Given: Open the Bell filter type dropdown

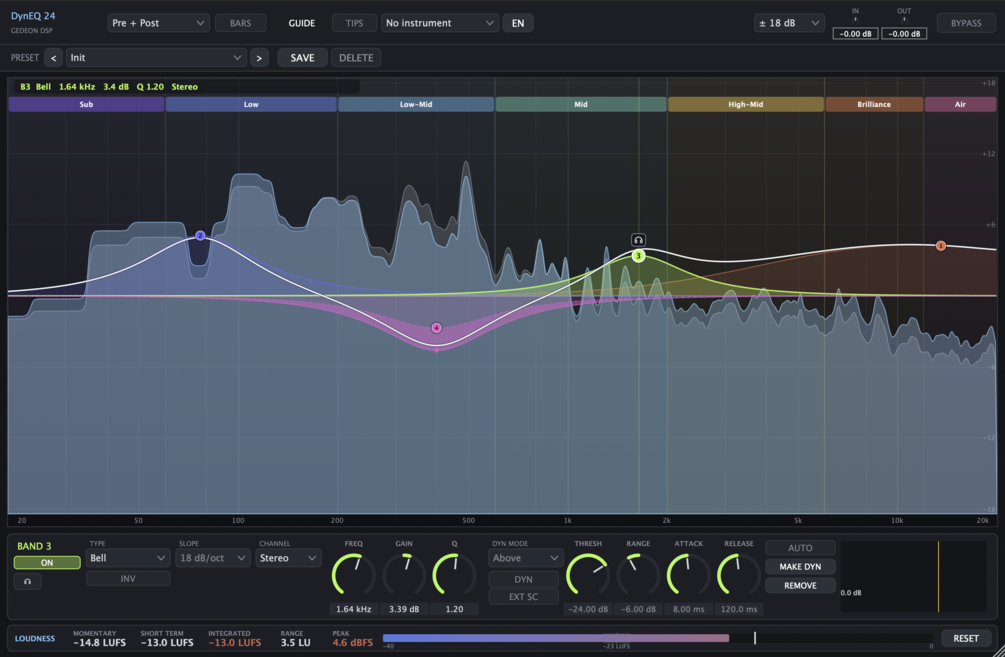Looking at the screenshot, I should coord(128,558).
